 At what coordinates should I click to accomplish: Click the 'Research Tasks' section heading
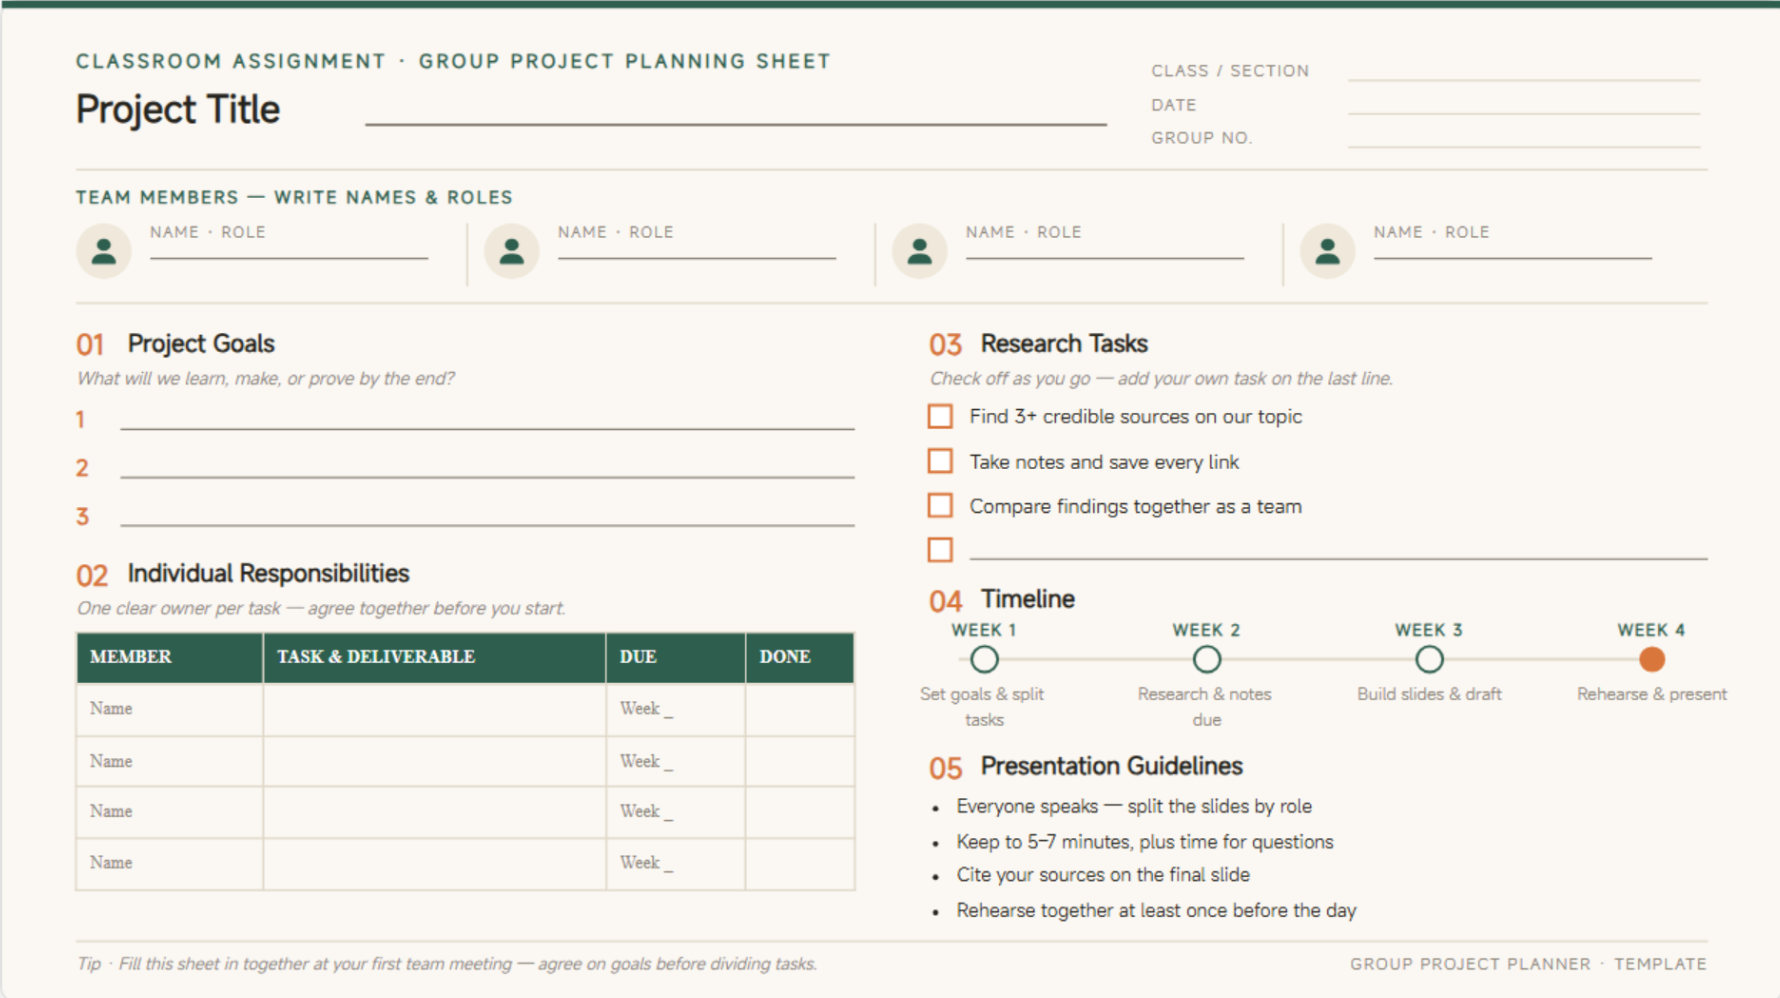pyautogui.click(x=1064, y=344)
